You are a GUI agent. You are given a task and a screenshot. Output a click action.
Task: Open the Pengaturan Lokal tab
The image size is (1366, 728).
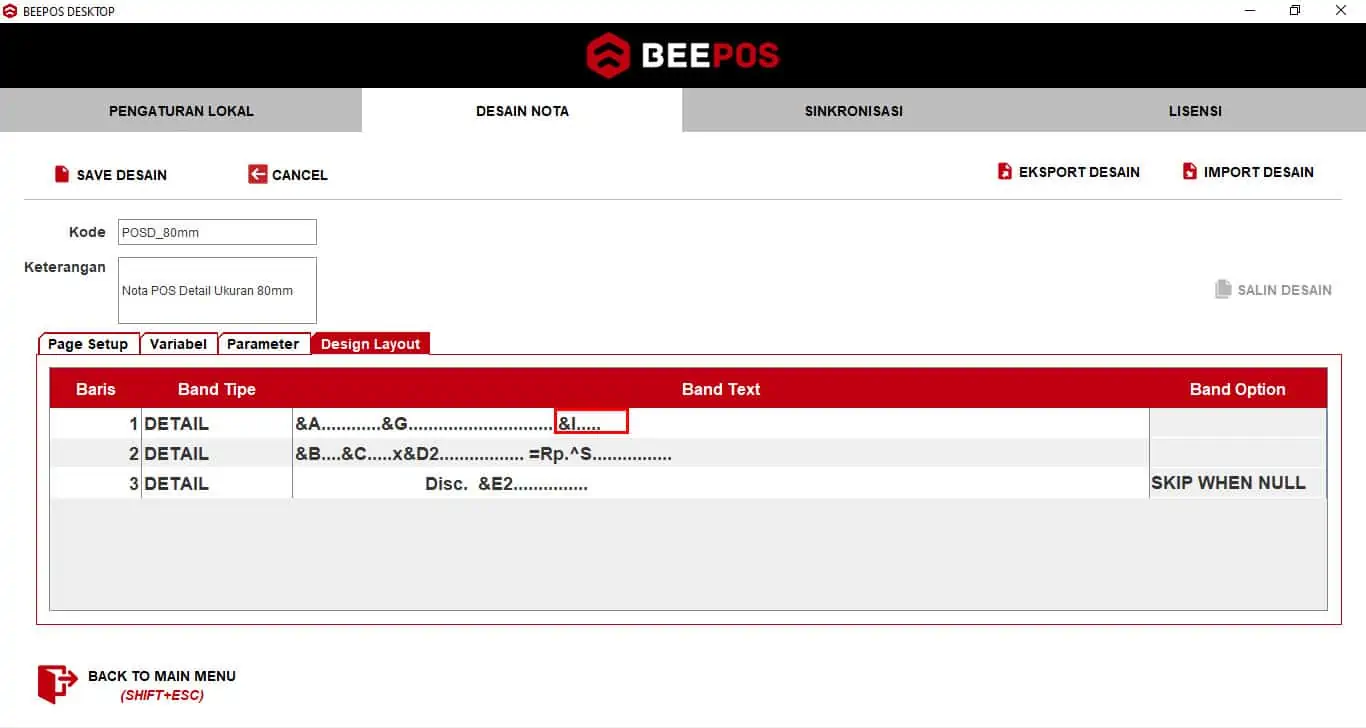pyautogui.click(x=181, y=110)
